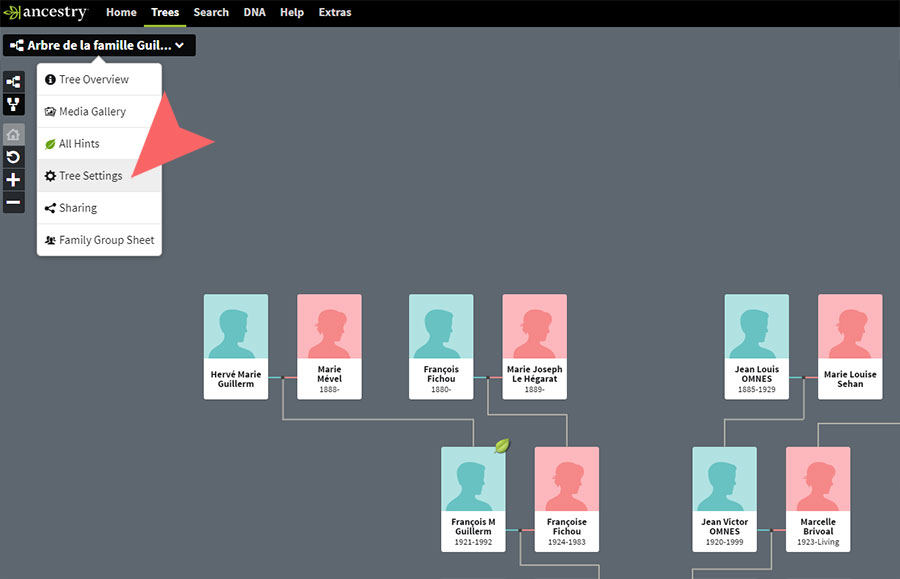Viewport: 900px width, 579px height.
Task: Go to Search in top navigation
Action: tap(211, 13)
